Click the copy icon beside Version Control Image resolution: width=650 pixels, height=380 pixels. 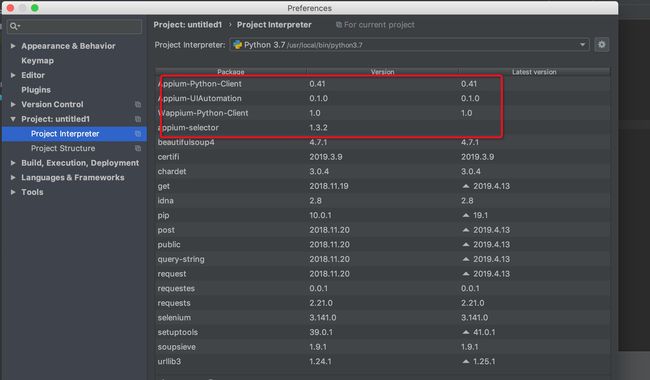pos(138,104)
